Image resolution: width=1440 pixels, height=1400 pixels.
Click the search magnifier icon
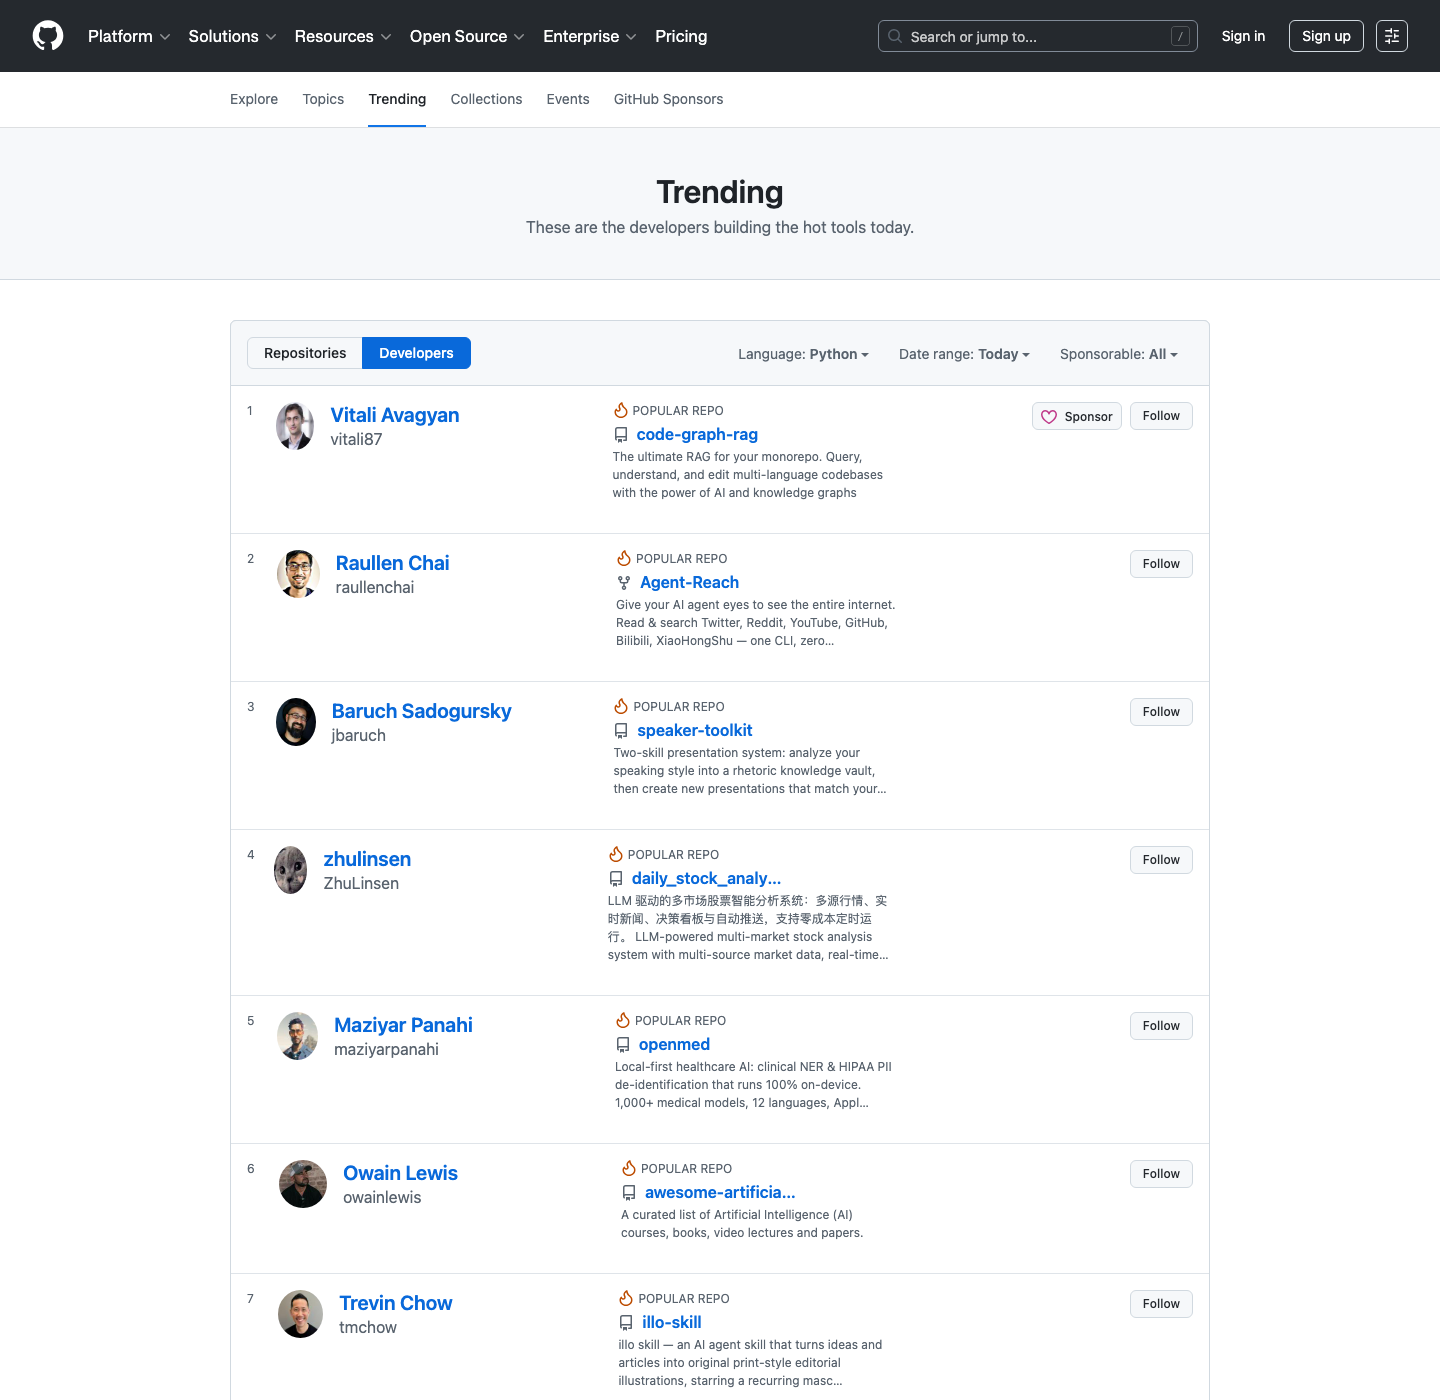click(895, 36)
